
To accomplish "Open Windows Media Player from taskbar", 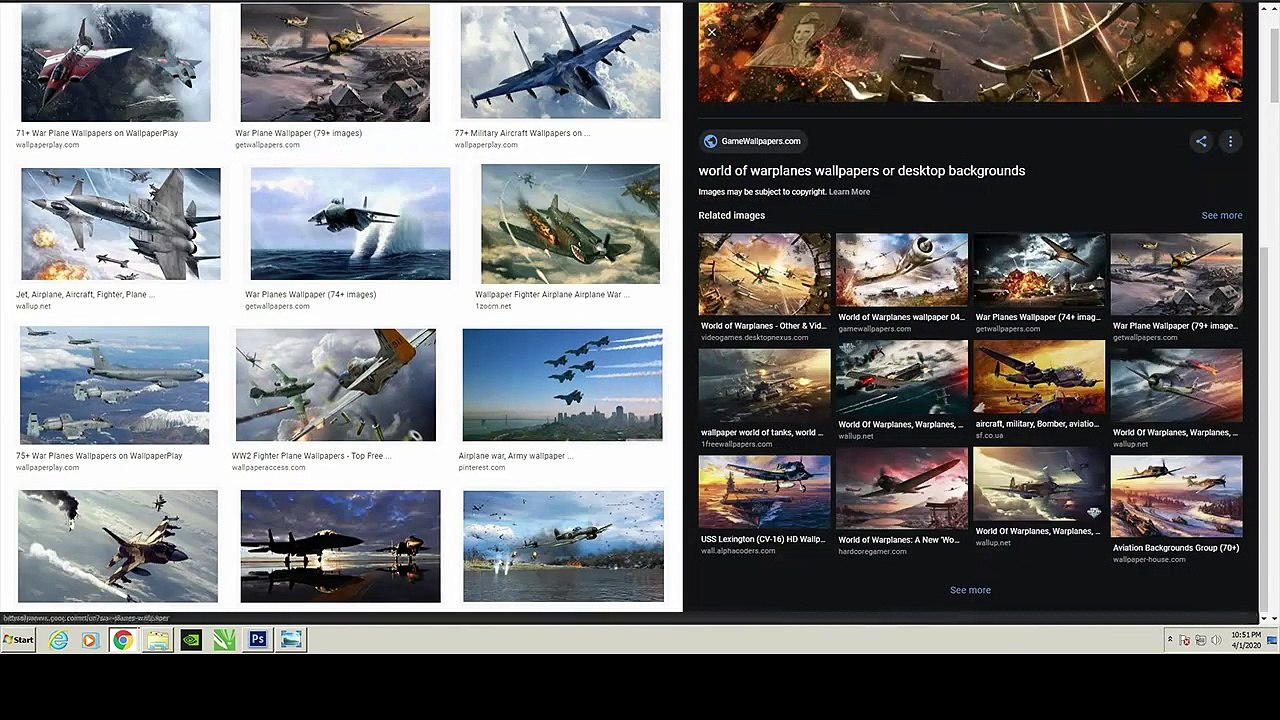I will pyautogui.click(x=90, y=640).
